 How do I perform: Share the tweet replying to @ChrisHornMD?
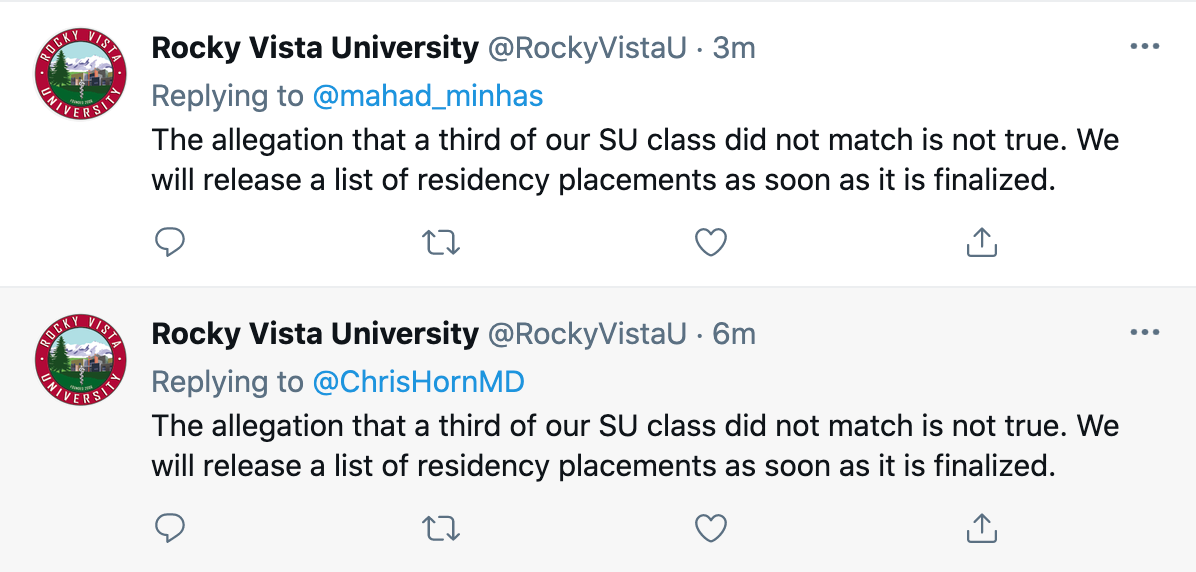[x=982, y=527]
